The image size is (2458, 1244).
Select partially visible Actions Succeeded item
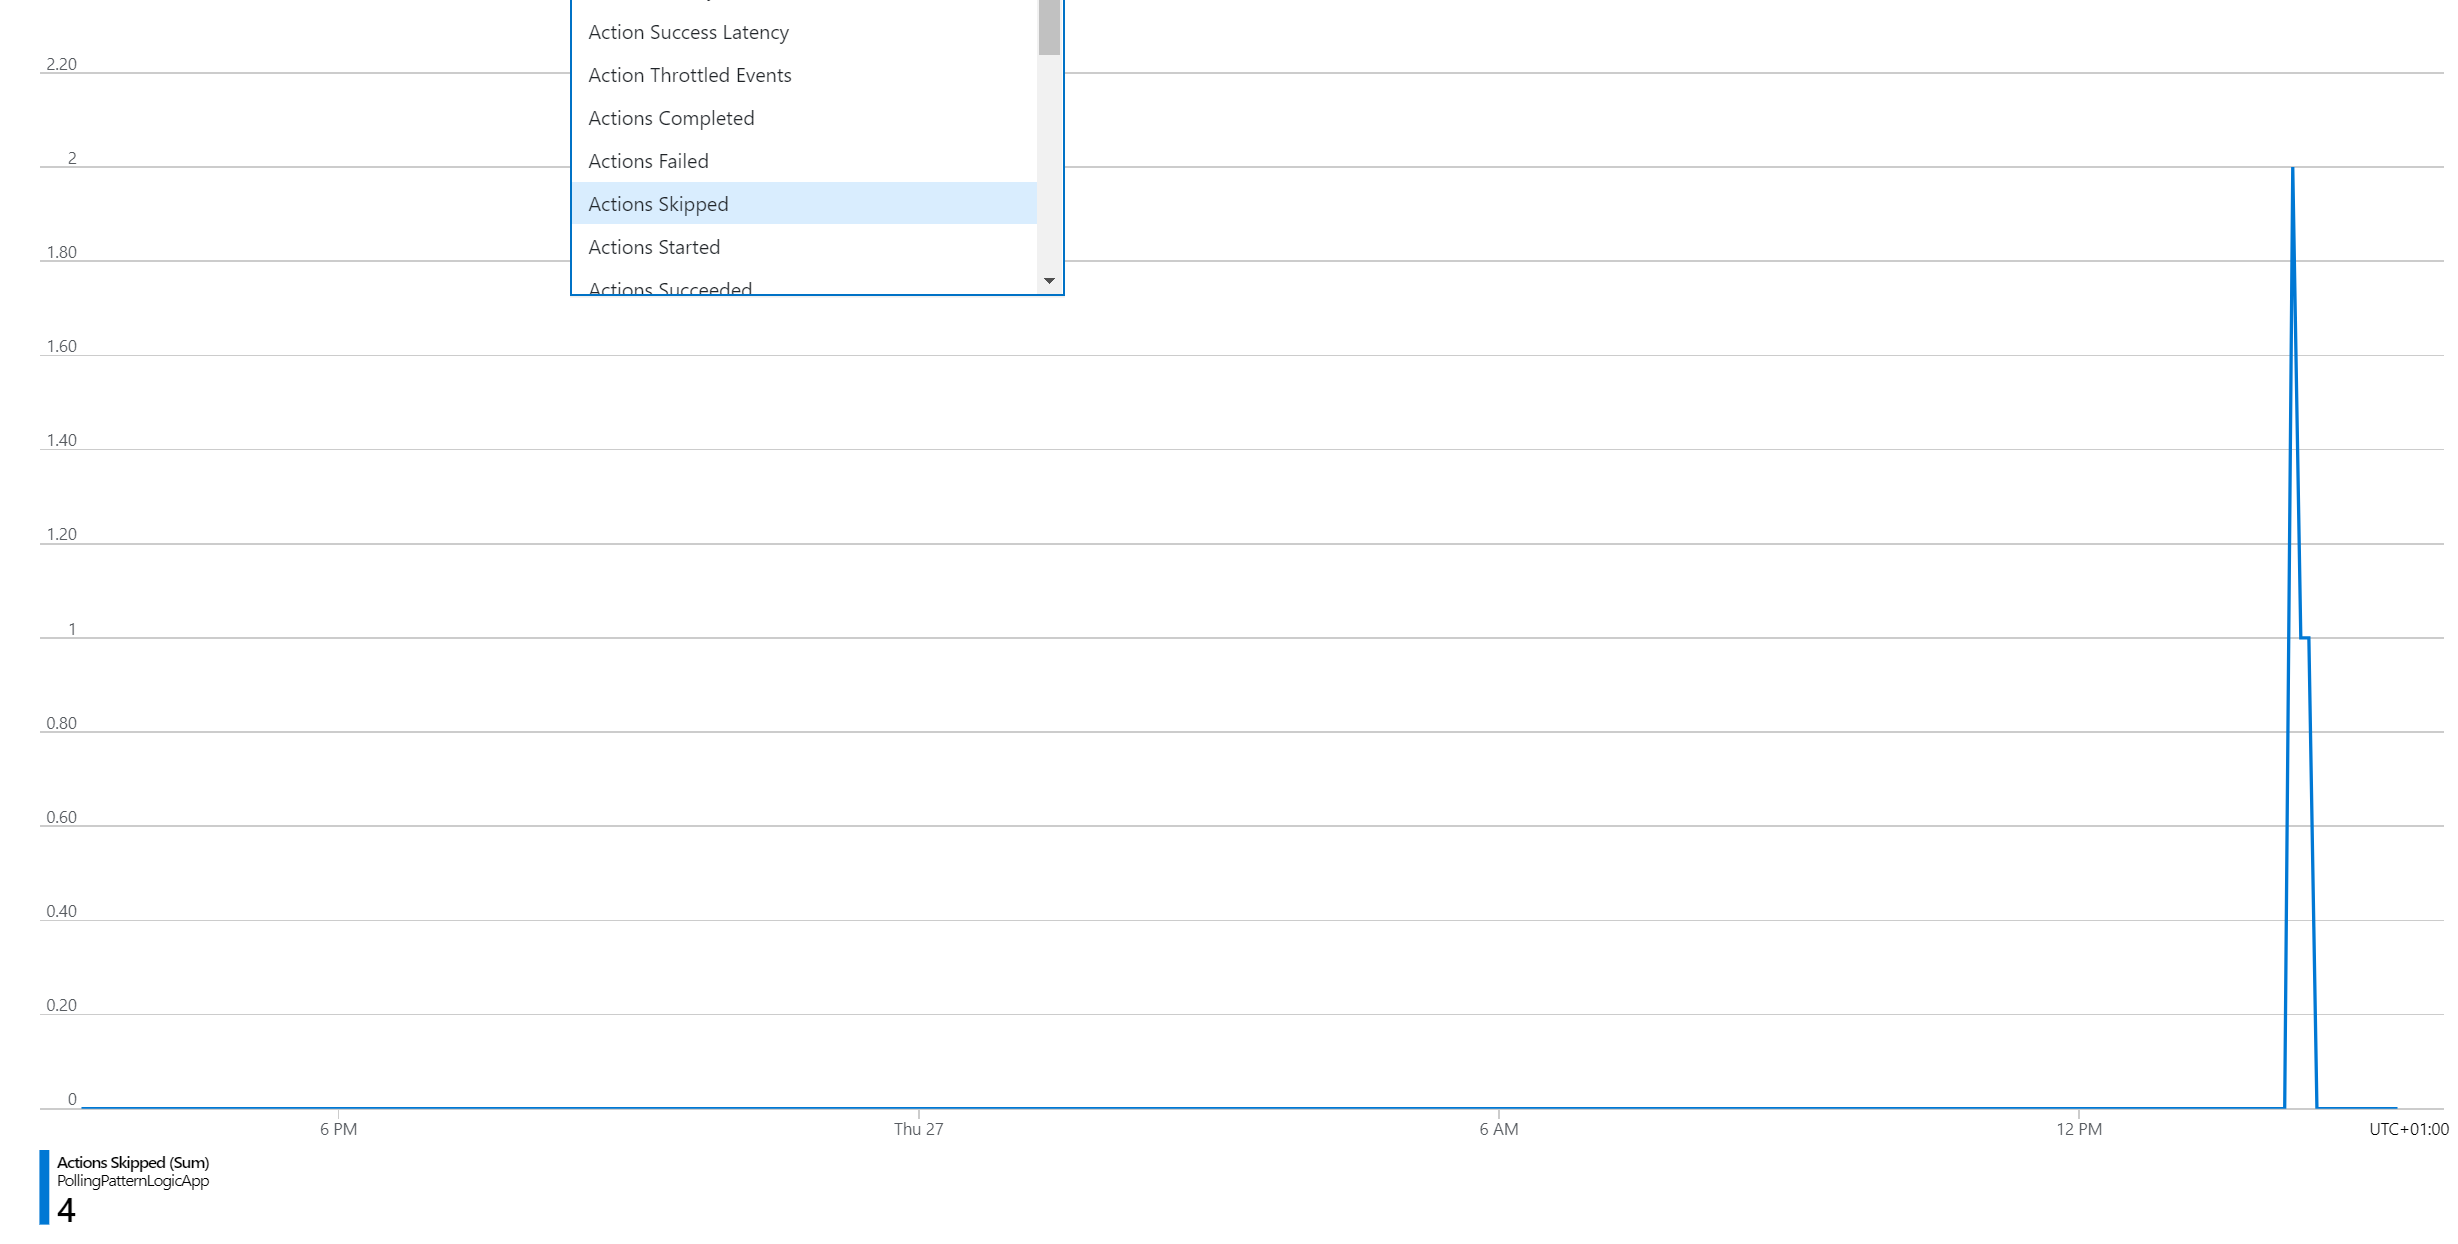(x=670, y=288)
